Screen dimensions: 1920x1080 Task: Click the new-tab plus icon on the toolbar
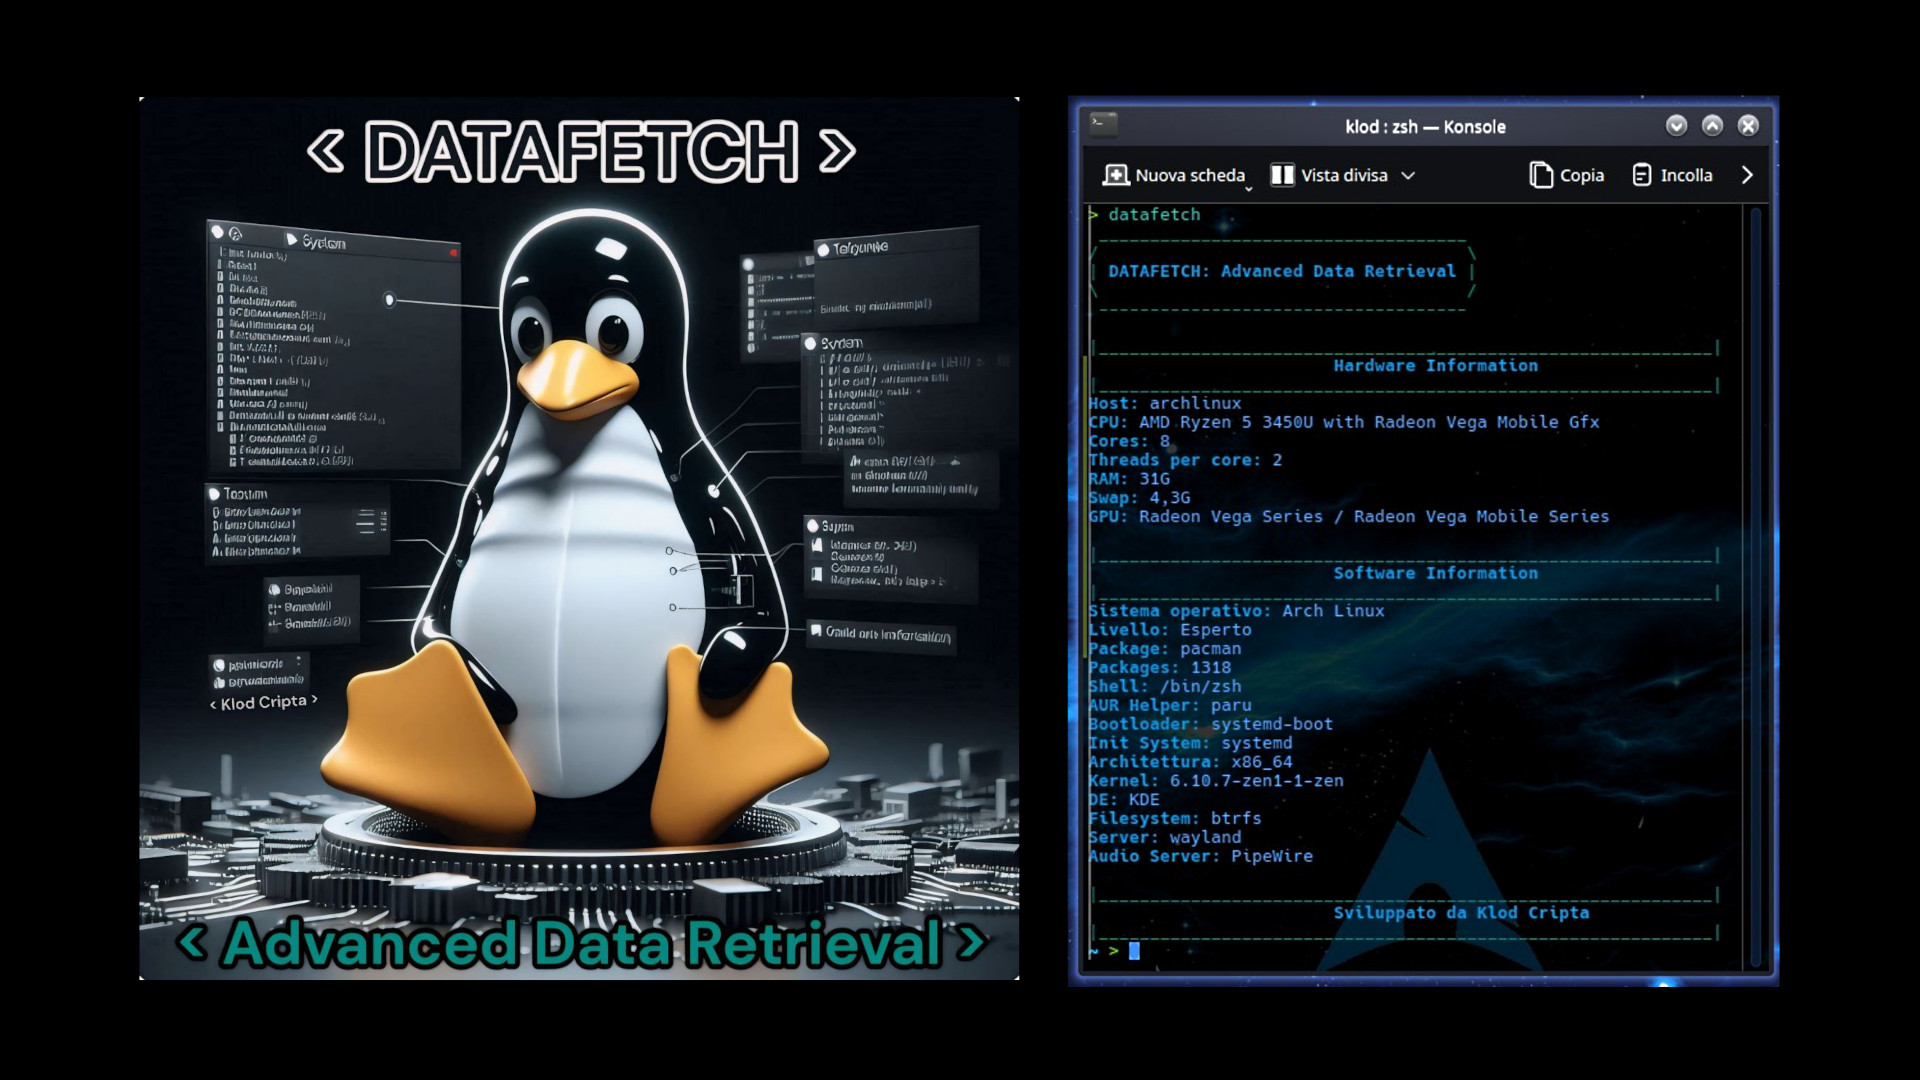(x=1115, y=175)
